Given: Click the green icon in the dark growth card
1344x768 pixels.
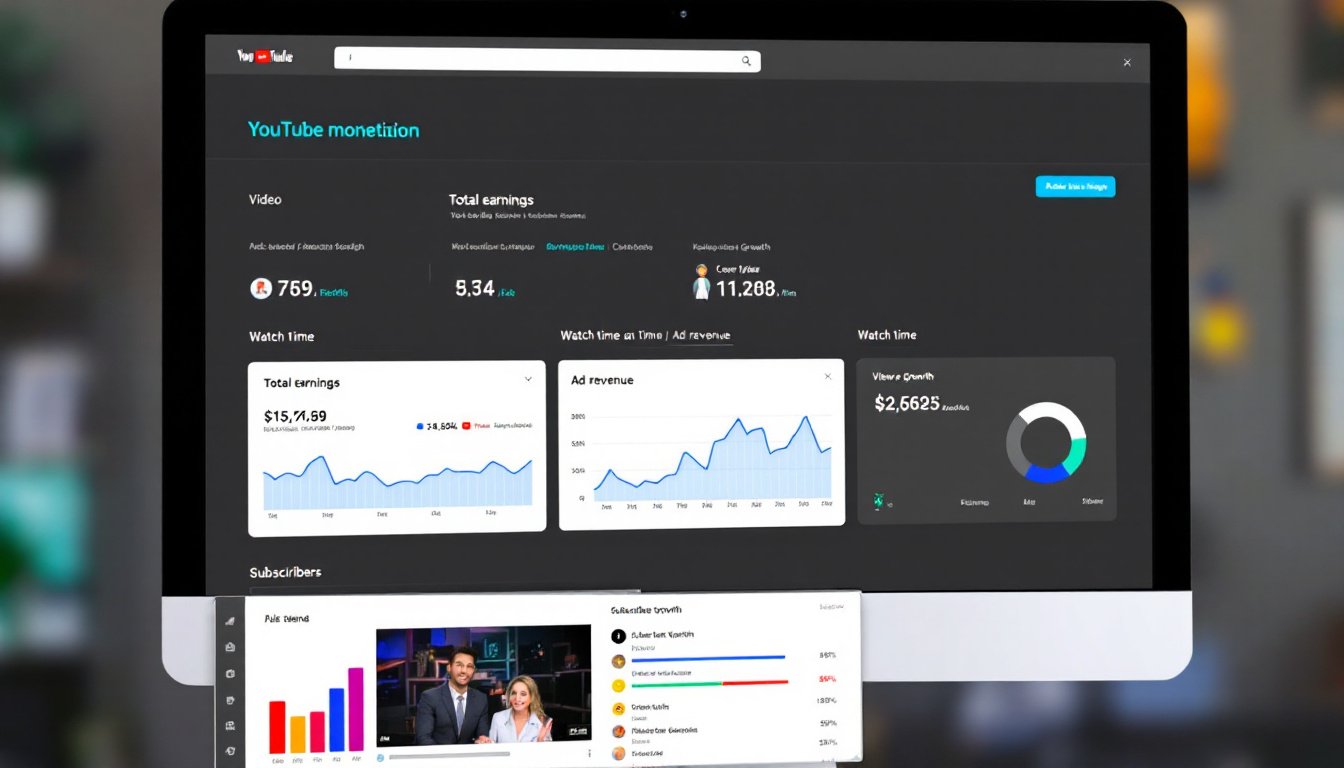Looking at the screenshot, I should point(878,500).
